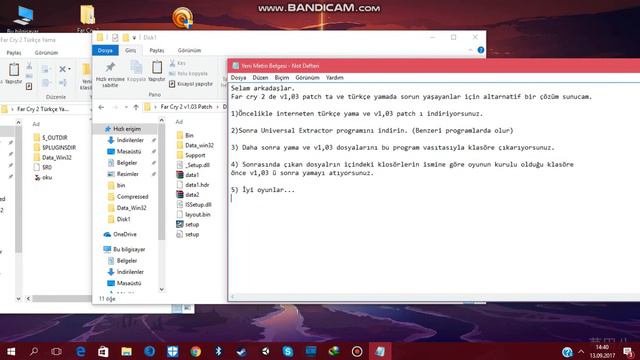Switch Türkçe Yama window to large icons view
Viewport: 640px width, 360px height.
187,308
